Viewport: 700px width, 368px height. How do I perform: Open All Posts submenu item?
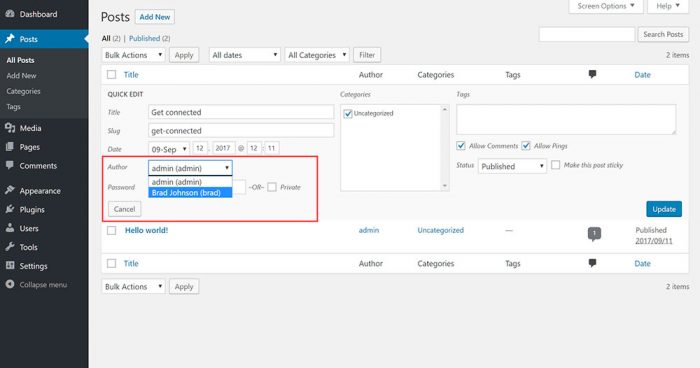(x=20, y=60)
